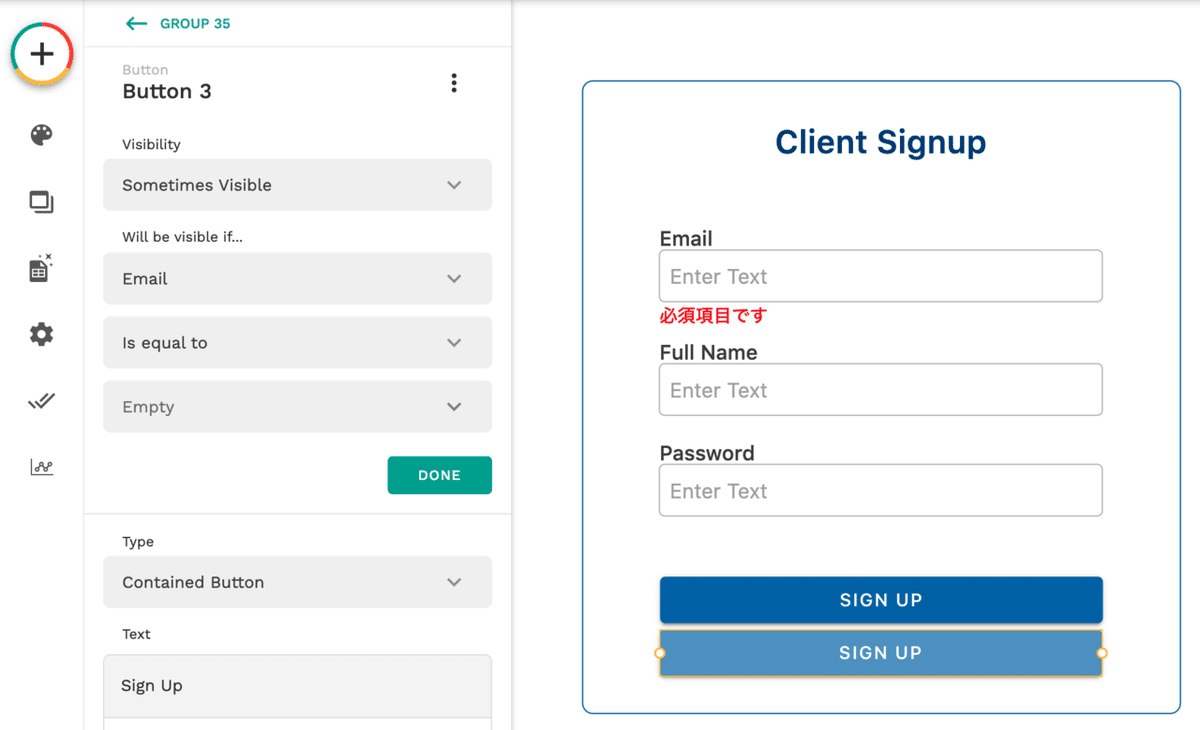Open the Screens panel icon
This screenshot has height=730, width=1200.
41,202
